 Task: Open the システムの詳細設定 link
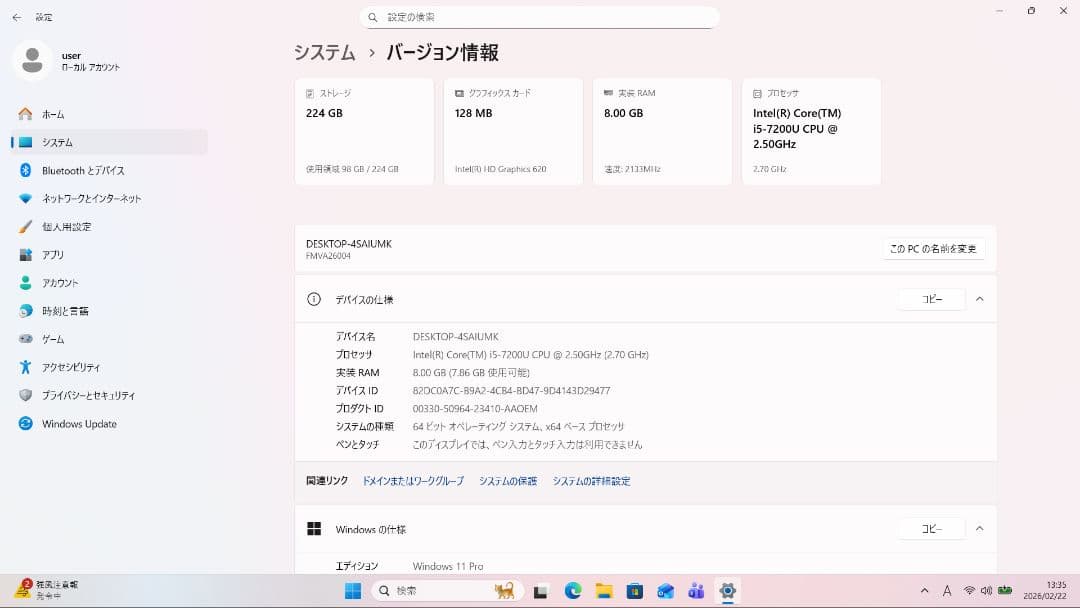click(591, 481)
